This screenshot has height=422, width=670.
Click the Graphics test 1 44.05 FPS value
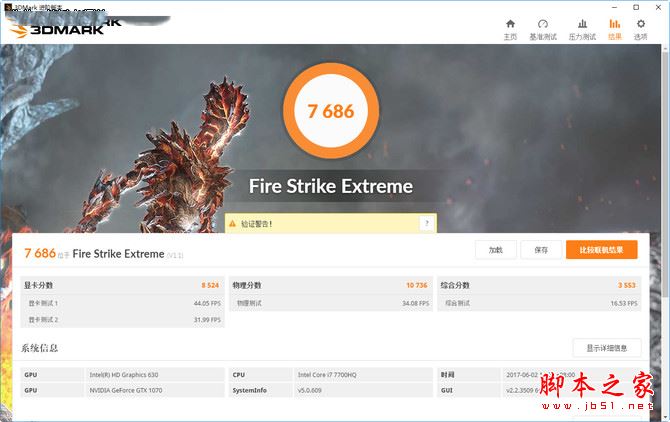click(207, 303)
